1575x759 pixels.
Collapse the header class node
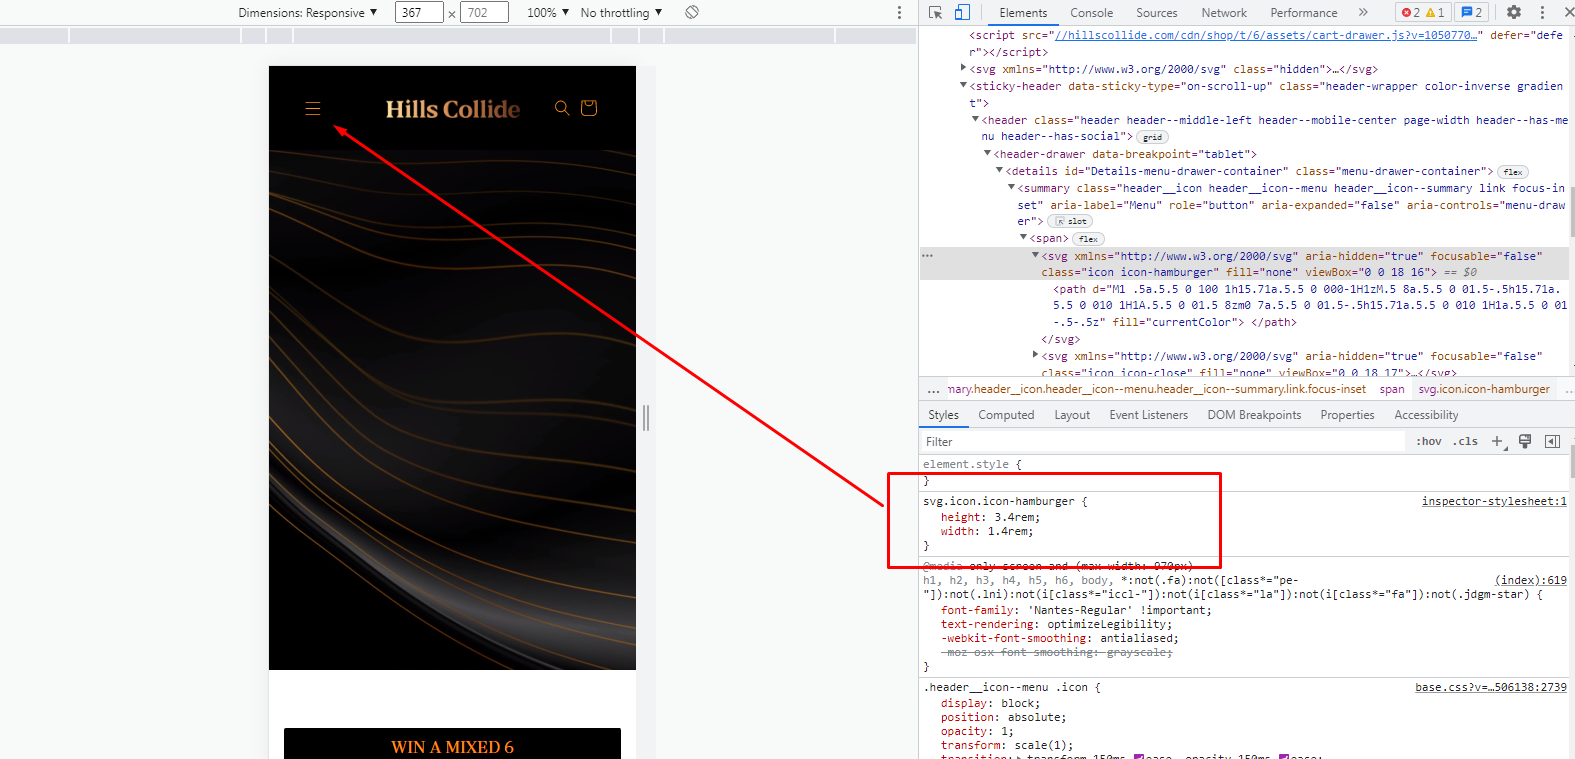(976, 119)
